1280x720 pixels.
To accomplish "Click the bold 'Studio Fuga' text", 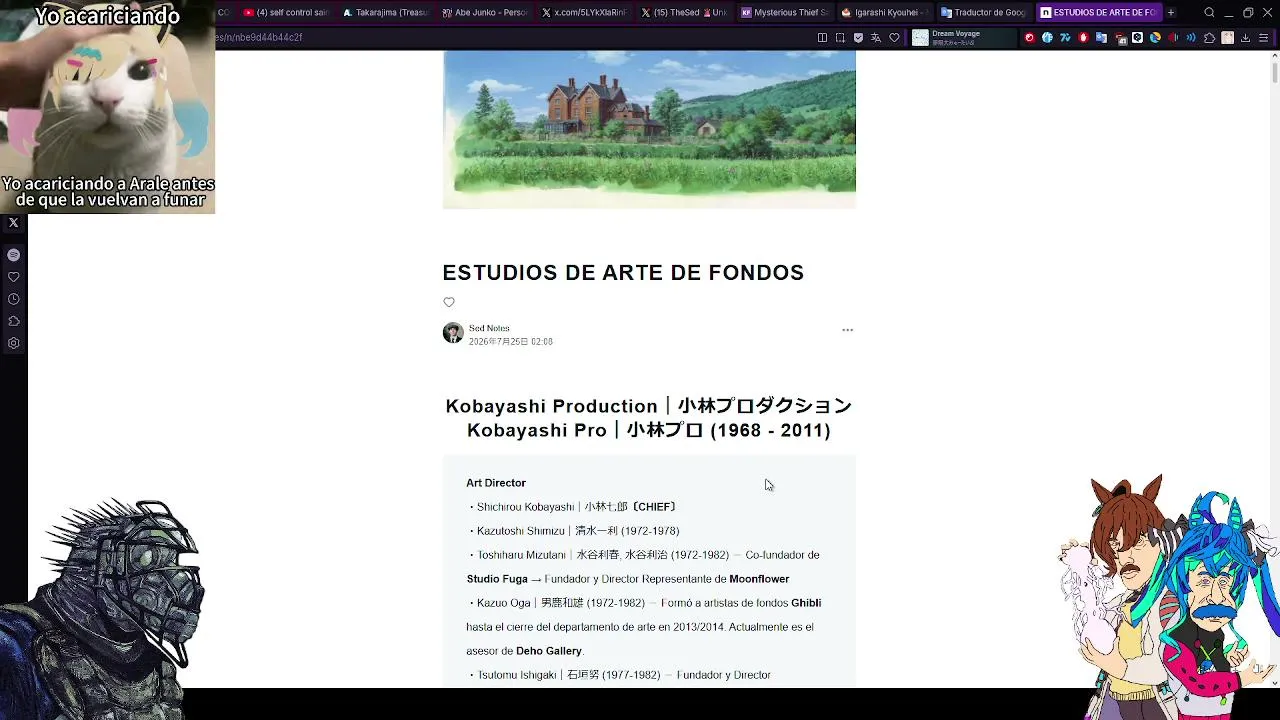I will [497, 579].
